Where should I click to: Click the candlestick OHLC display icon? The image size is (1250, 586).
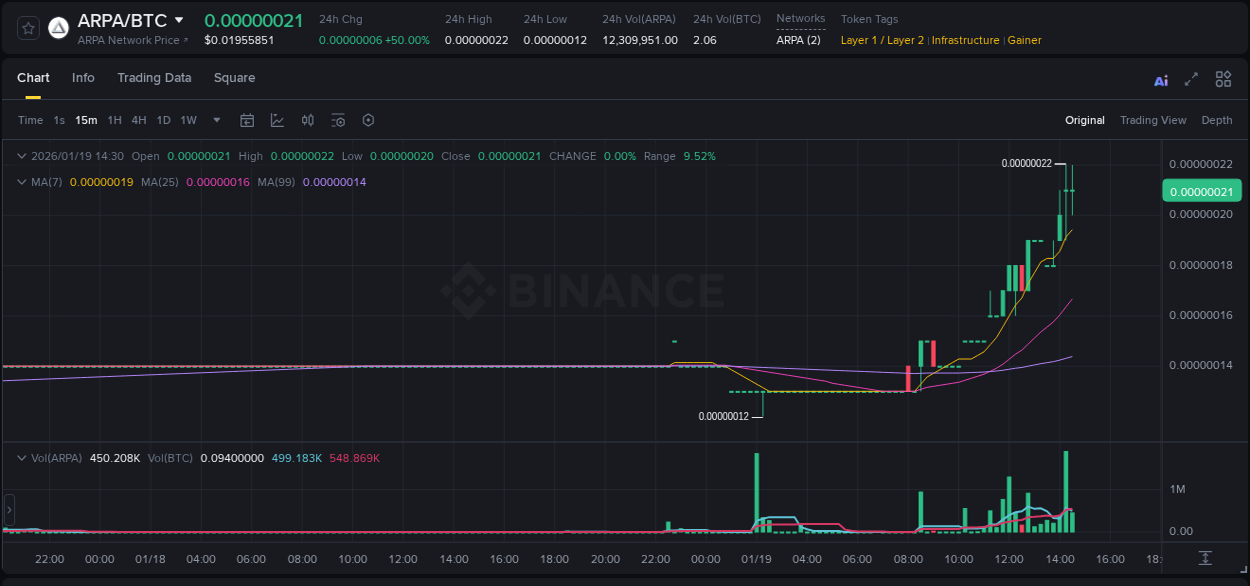click(x=307, y=120)
